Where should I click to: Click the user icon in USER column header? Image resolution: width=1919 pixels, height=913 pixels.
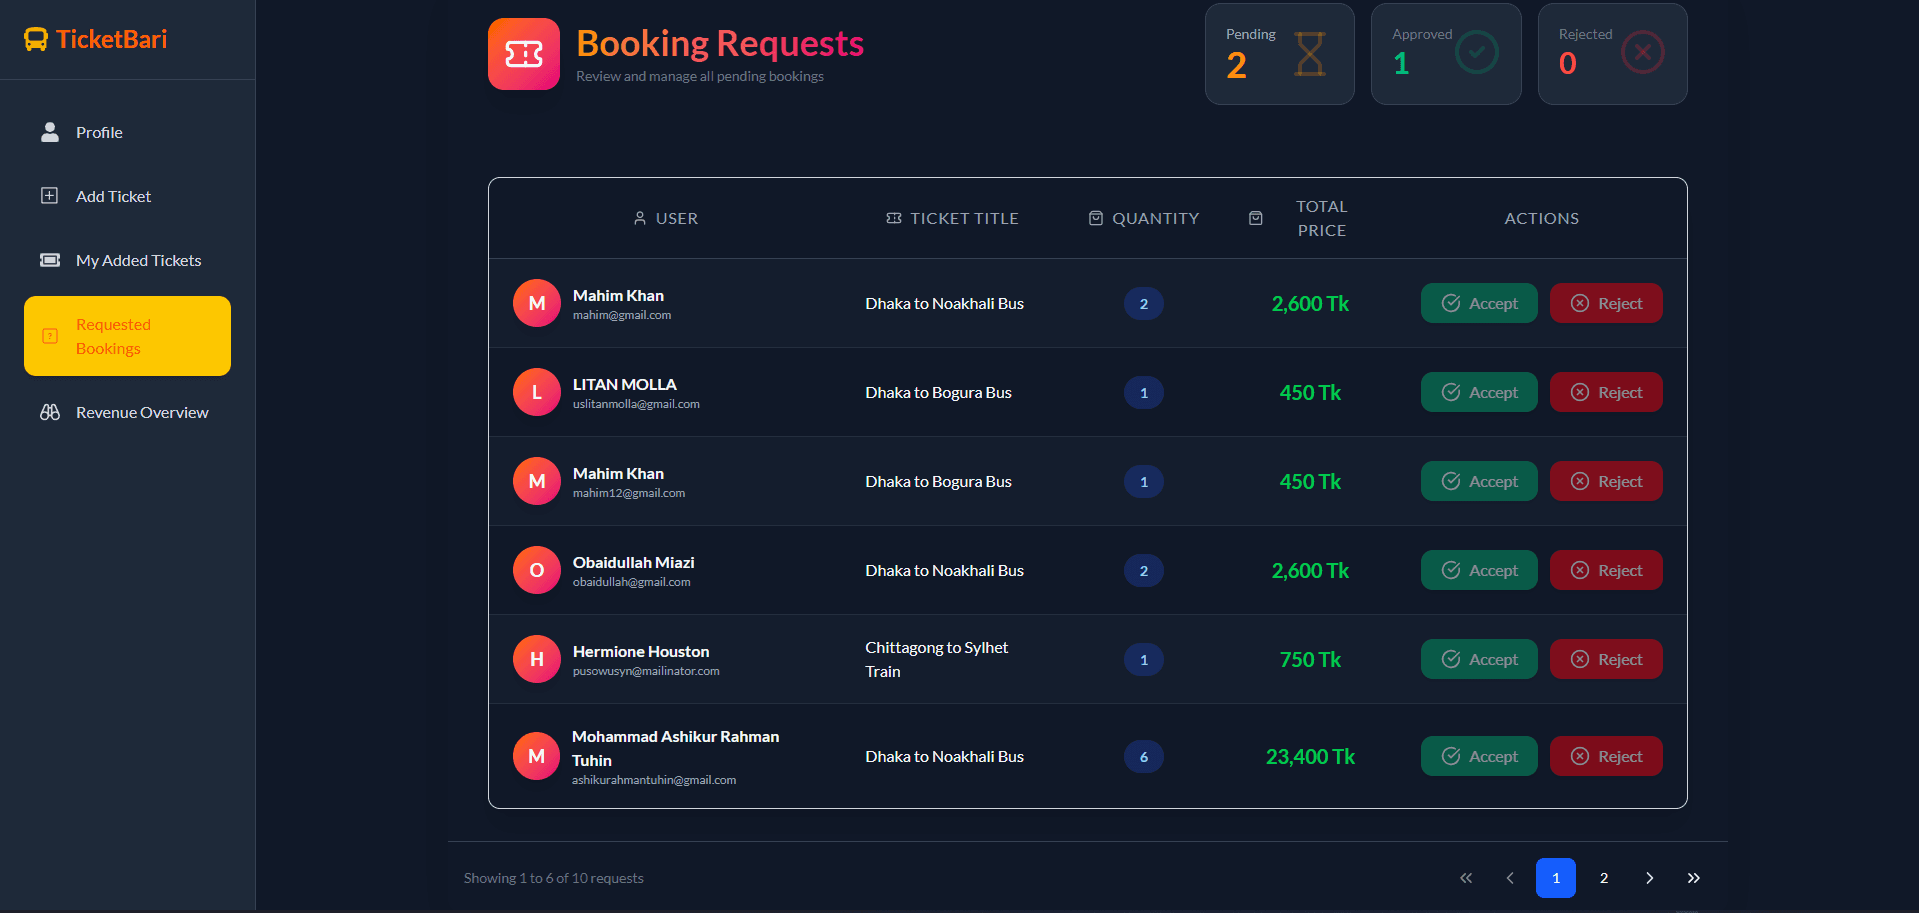pos(640,218)
